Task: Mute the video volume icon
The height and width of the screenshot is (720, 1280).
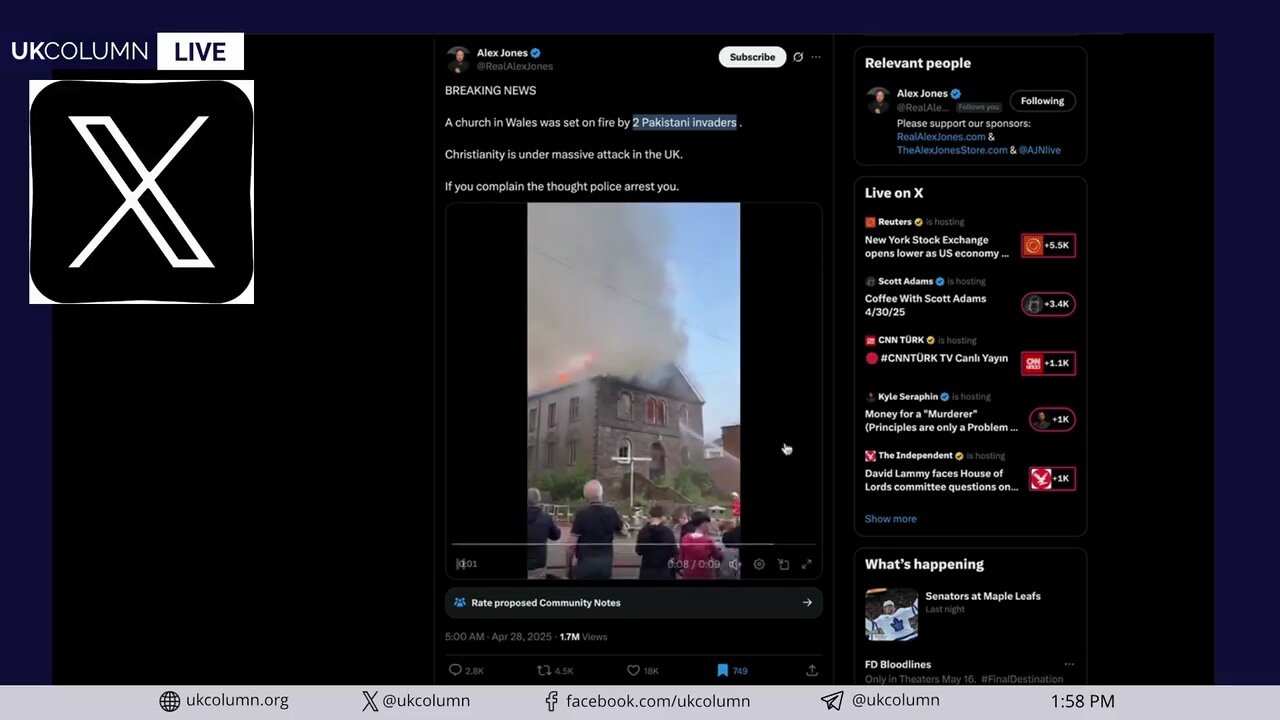Action: 734,564
